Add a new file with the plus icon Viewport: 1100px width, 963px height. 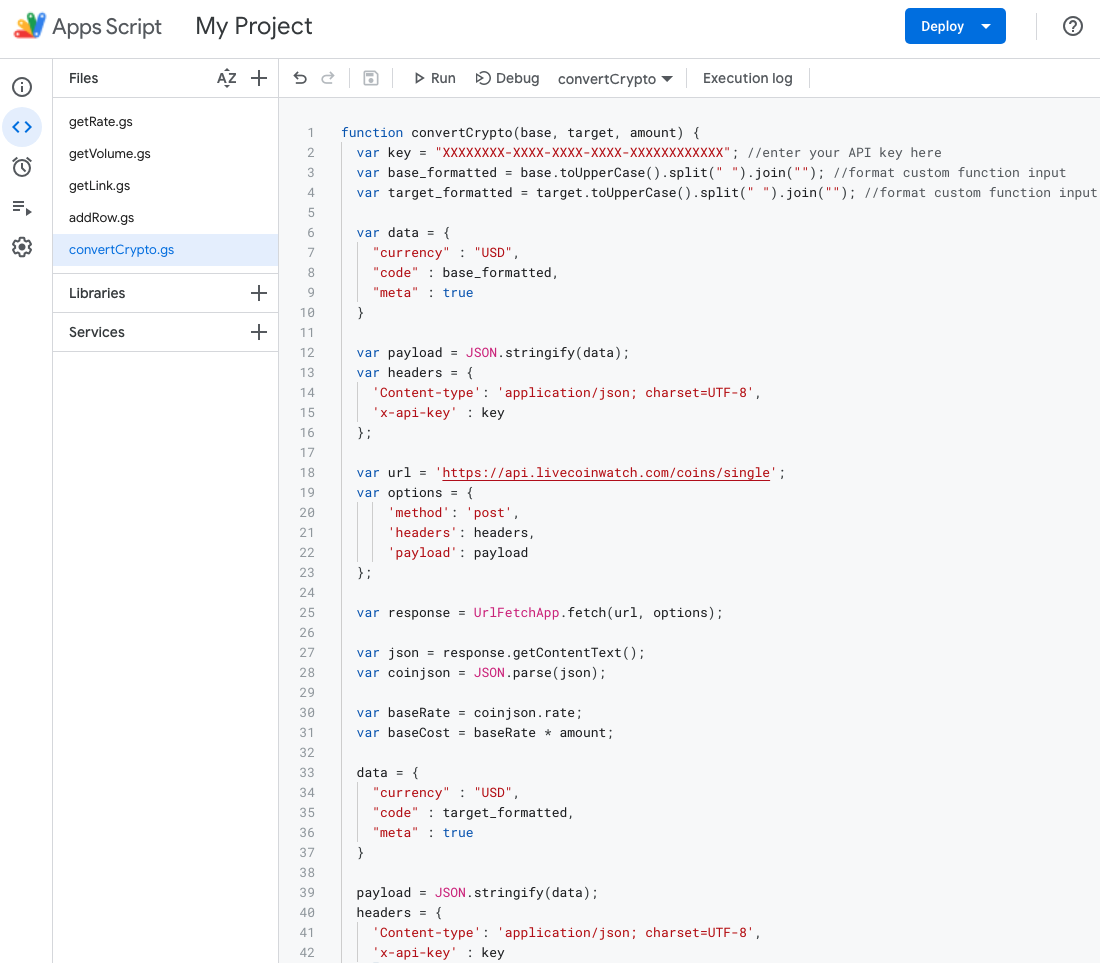click(x=259, y=78)
